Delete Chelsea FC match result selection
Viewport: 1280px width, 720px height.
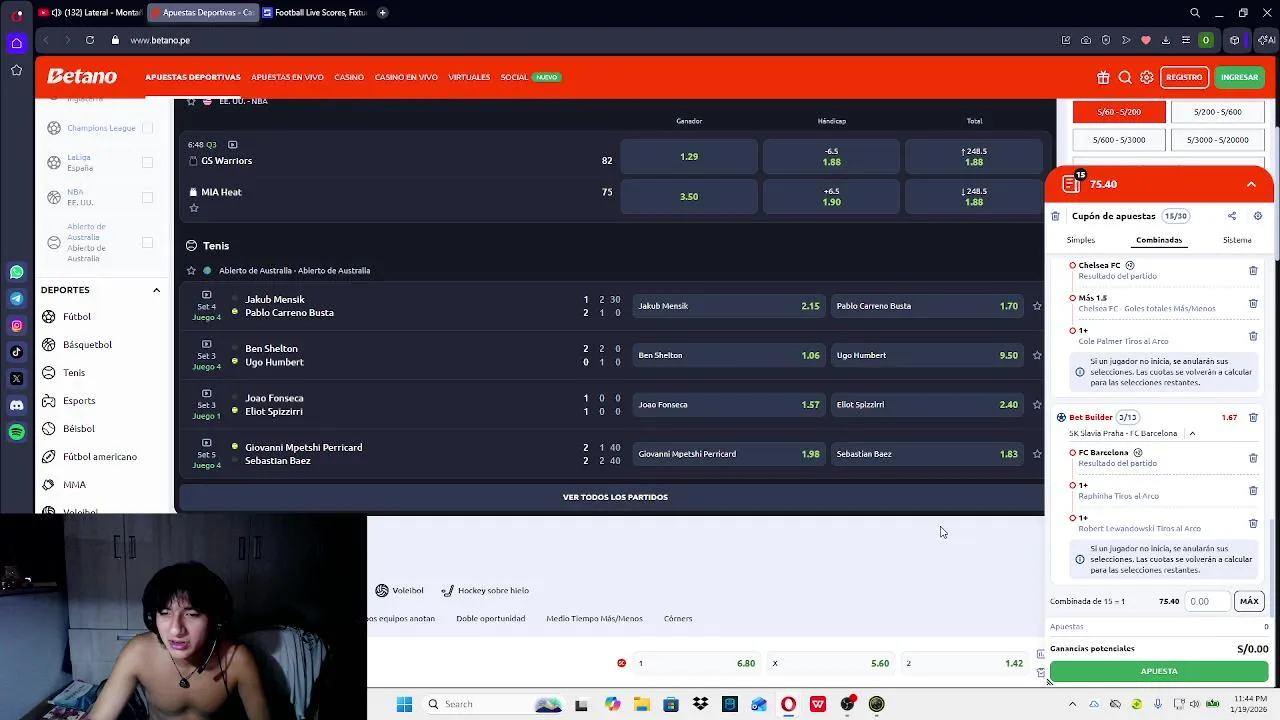pos(1253,271)
